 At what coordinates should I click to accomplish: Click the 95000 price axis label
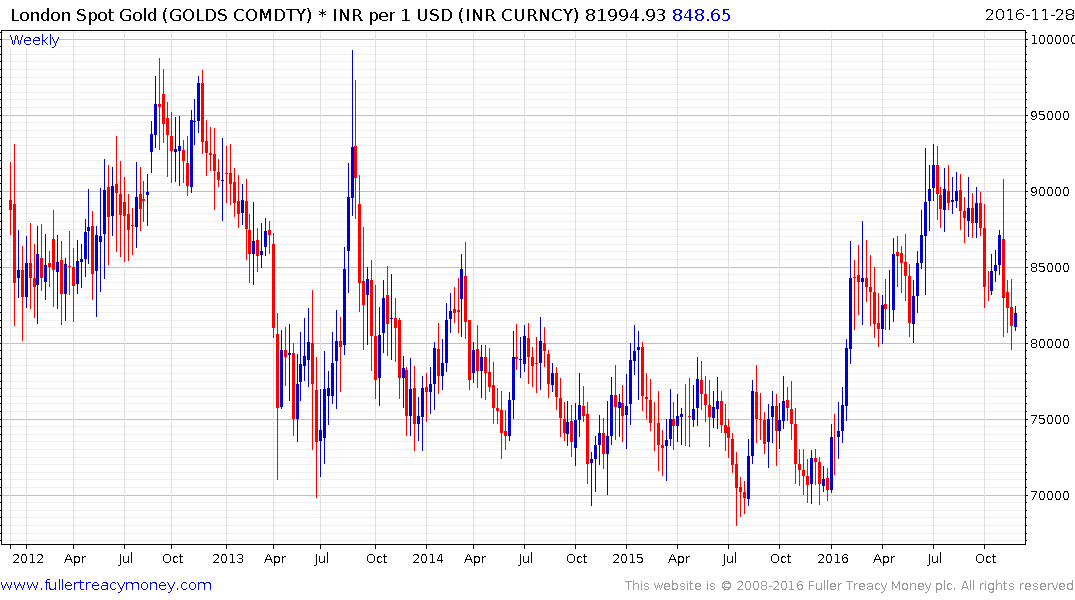coord(1050,116)
